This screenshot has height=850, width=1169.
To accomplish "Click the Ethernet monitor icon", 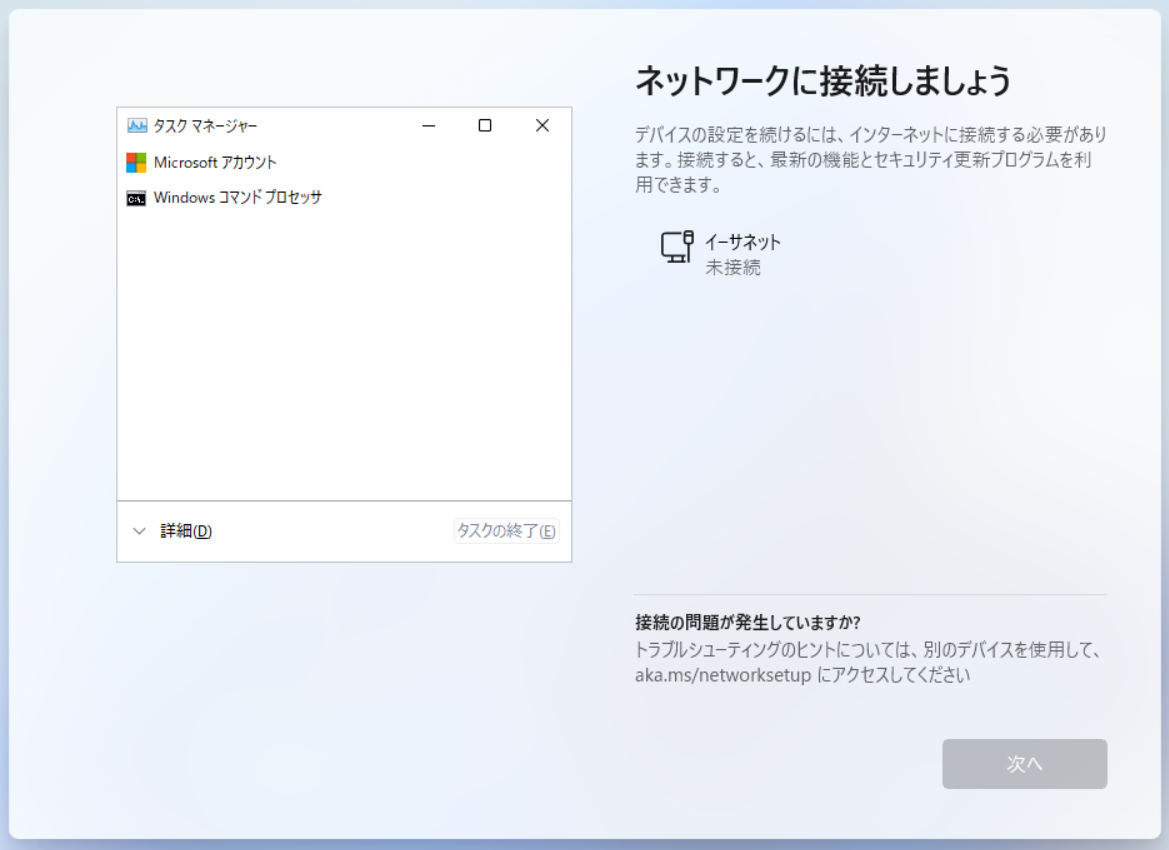I will coord(677,247).
